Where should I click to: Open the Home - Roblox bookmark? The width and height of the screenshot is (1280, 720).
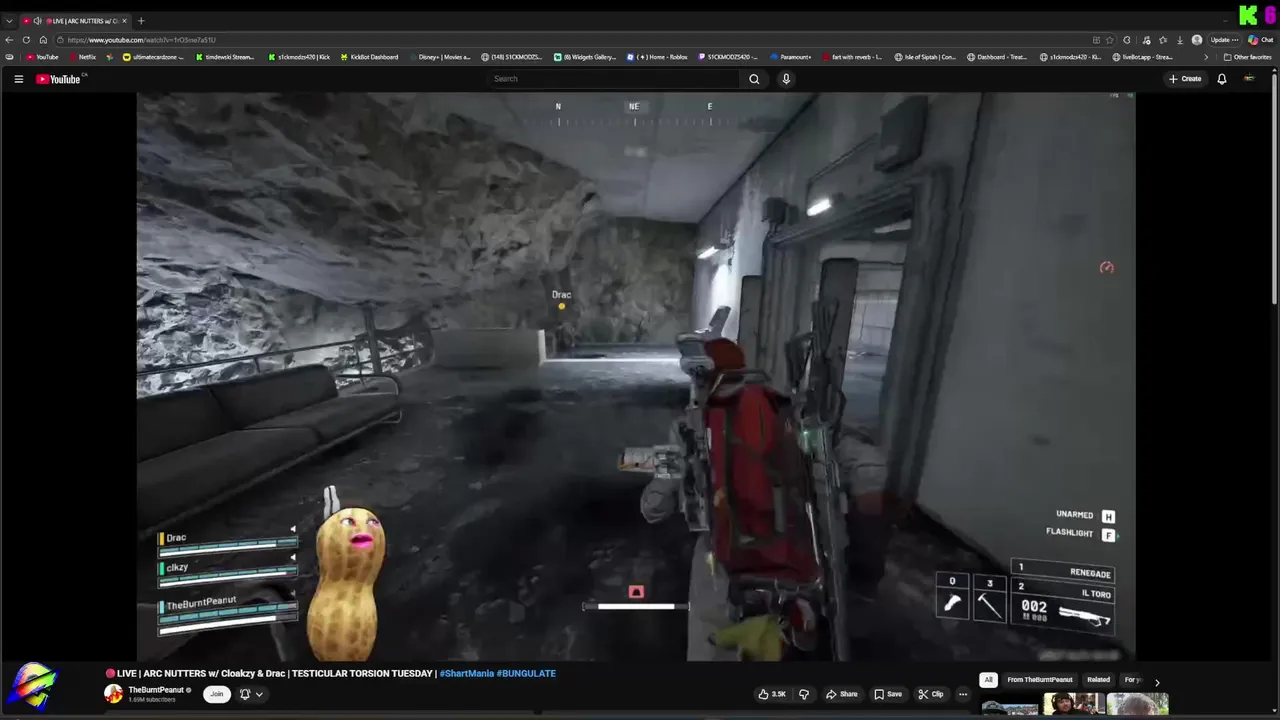pos(657,57)
